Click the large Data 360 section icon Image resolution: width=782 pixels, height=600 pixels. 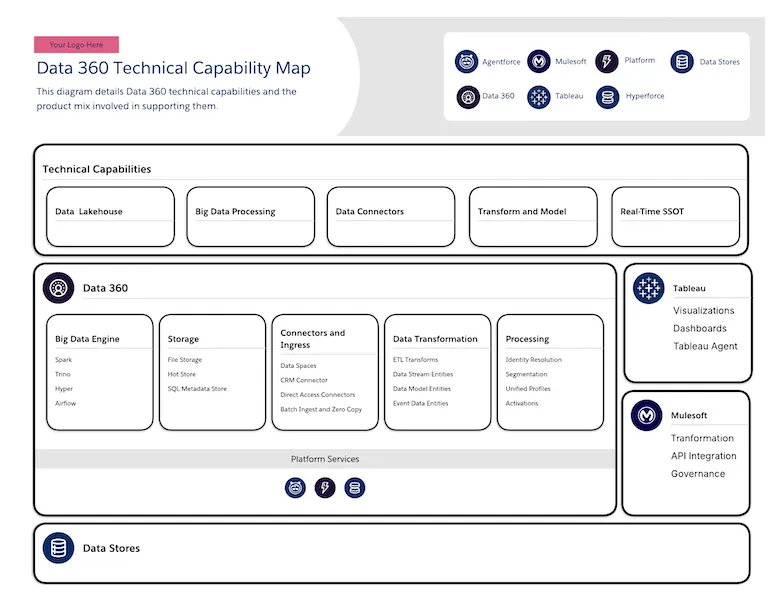pyautogui.click(x=58, y=288)
